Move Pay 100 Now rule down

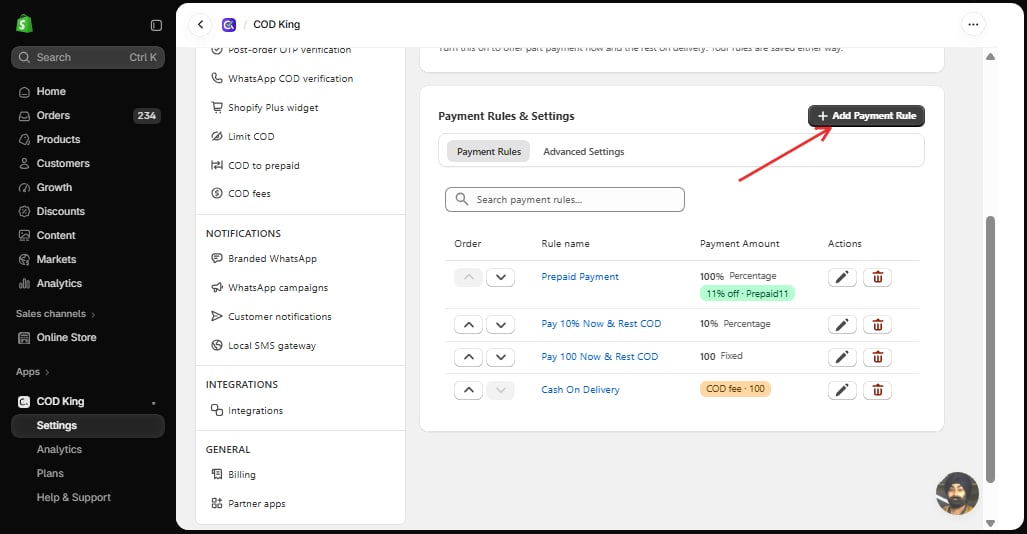click(500, 357)
